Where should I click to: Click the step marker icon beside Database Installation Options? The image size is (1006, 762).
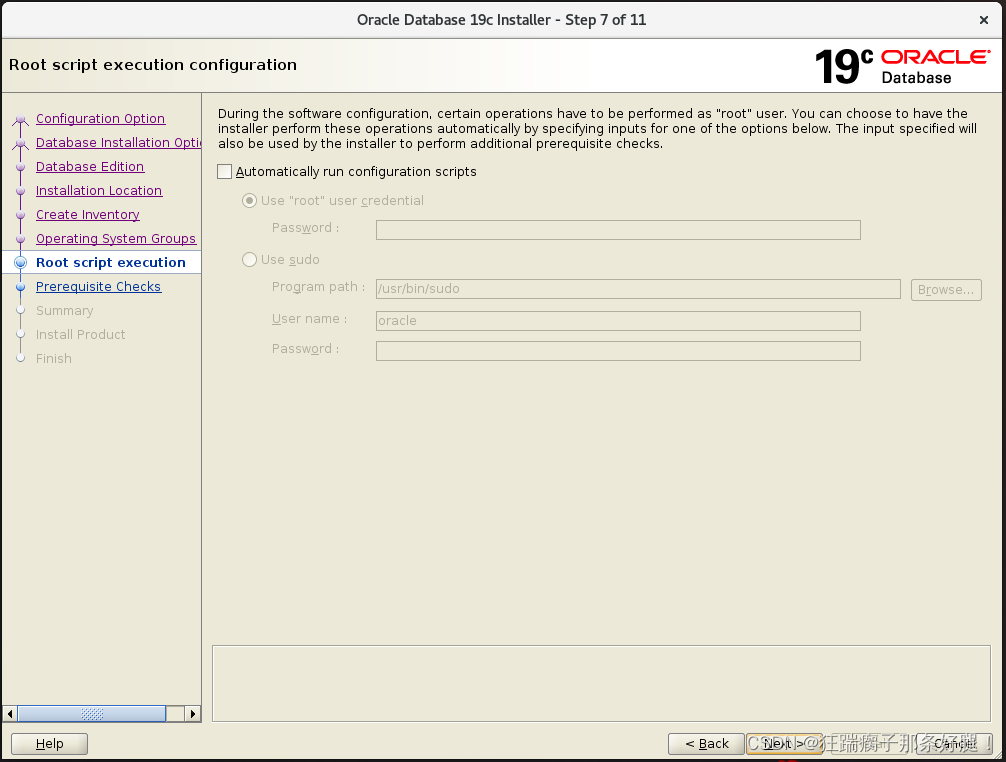click(x=21, y=143)
